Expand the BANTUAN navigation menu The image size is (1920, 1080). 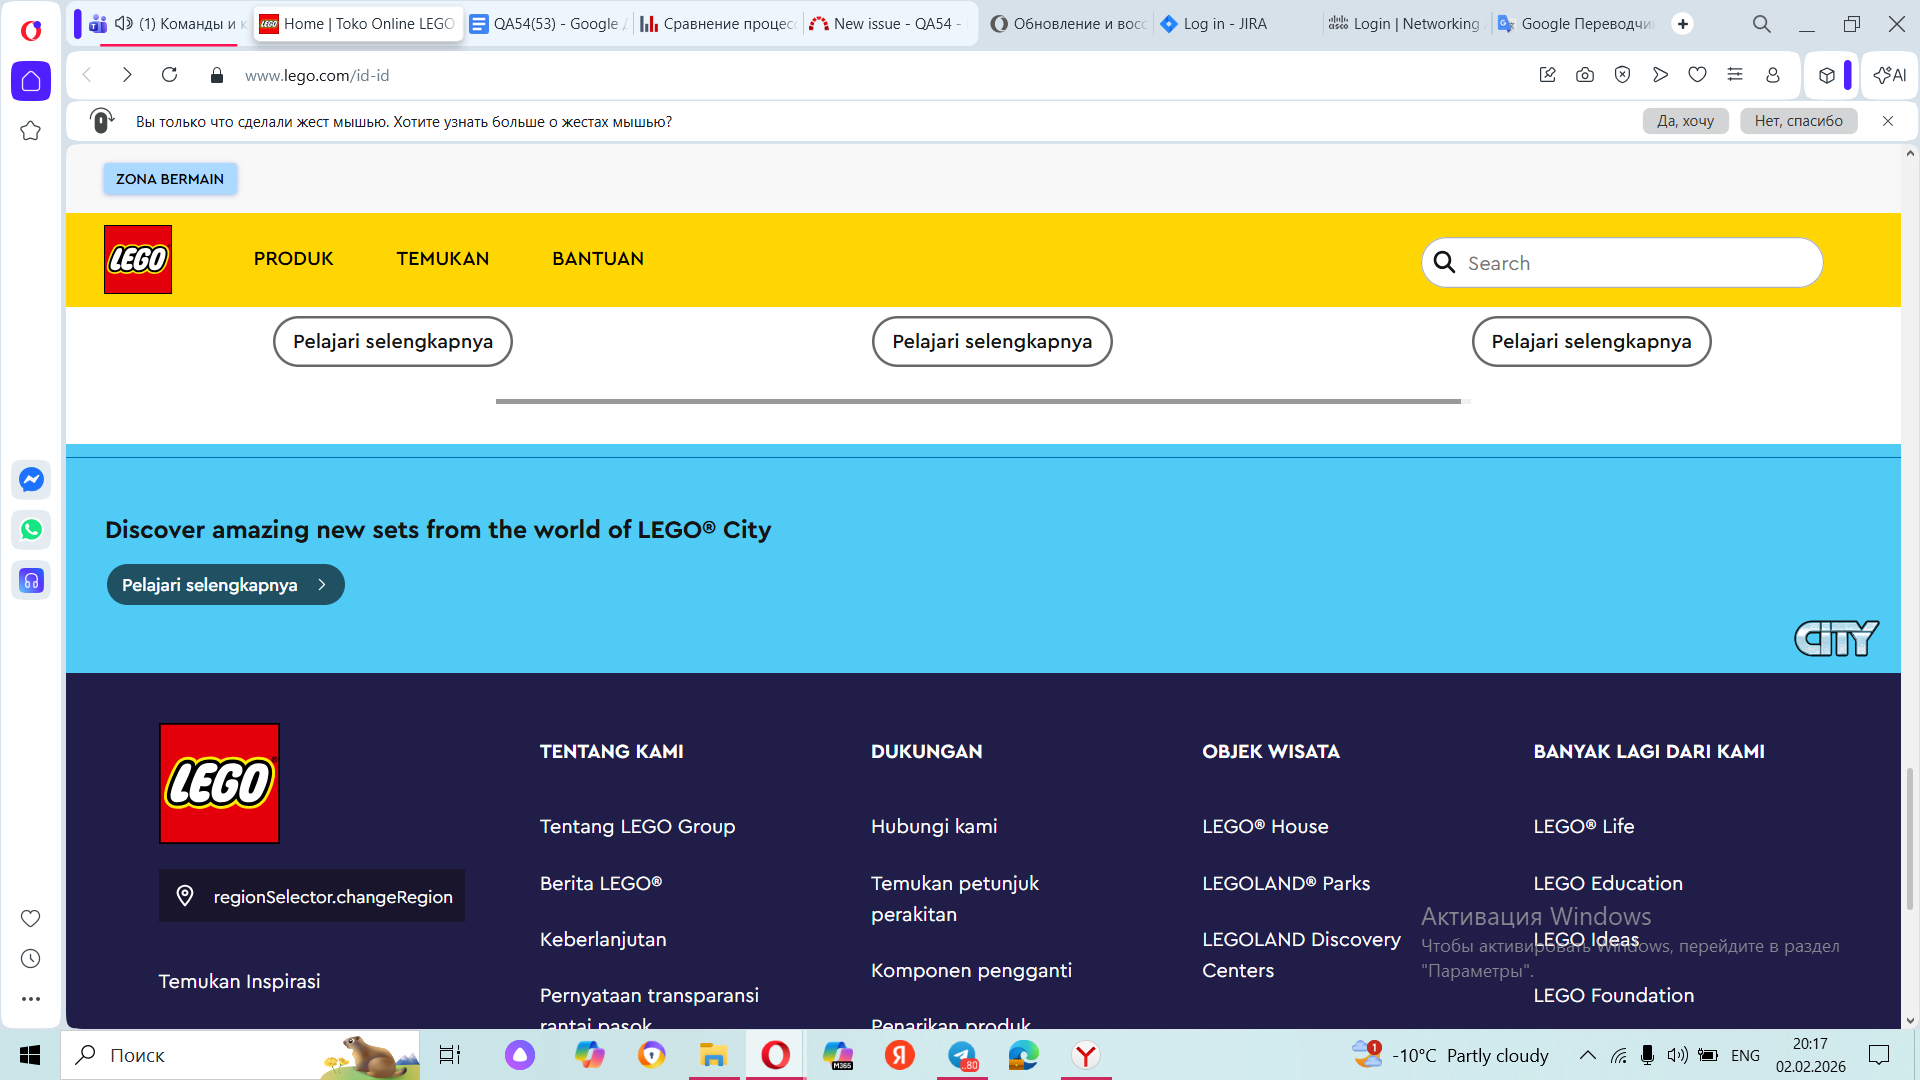click(x=598, y=259)
